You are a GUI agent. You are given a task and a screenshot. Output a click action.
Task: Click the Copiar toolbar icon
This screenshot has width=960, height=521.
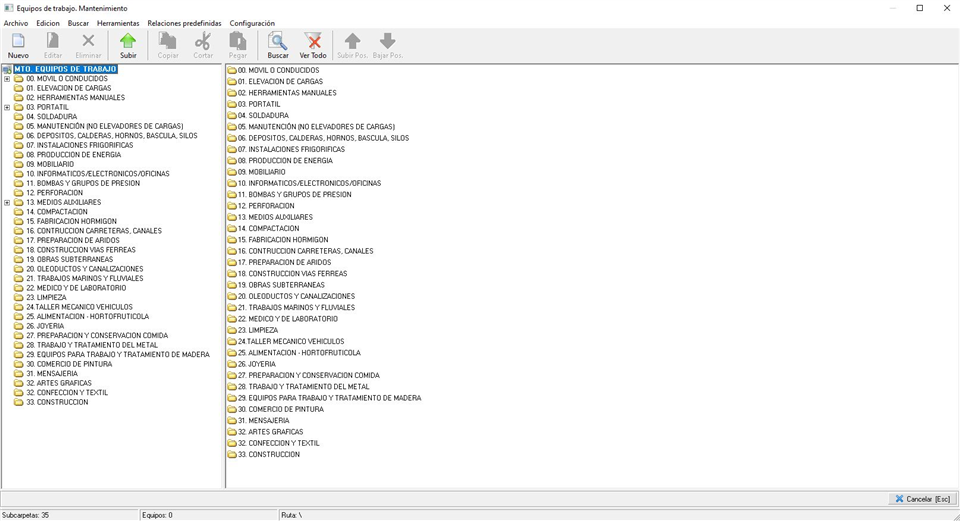[168, 42]
